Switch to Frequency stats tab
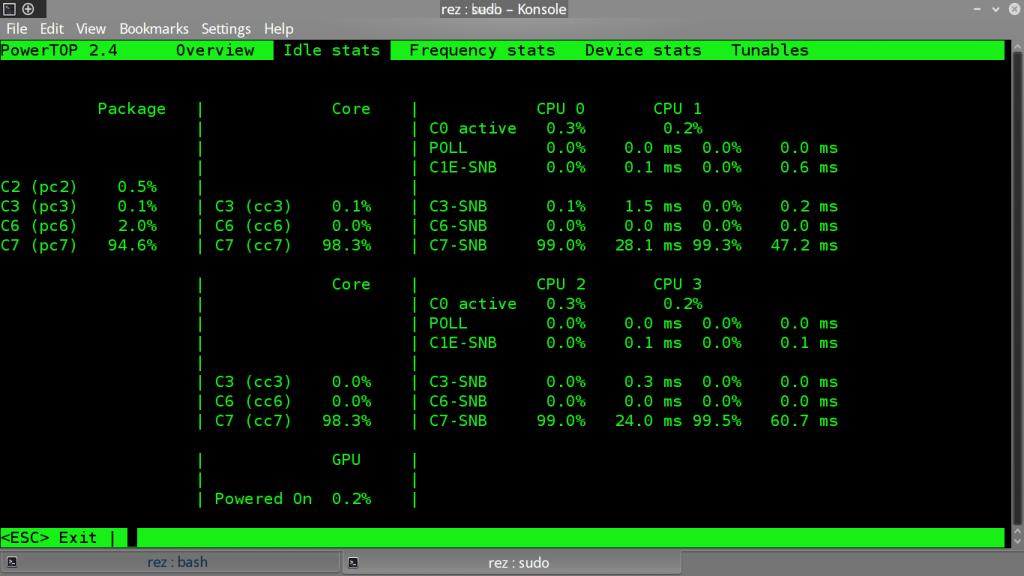The height and width of the screenshot is (576, 1024). [x=482, y=50]
